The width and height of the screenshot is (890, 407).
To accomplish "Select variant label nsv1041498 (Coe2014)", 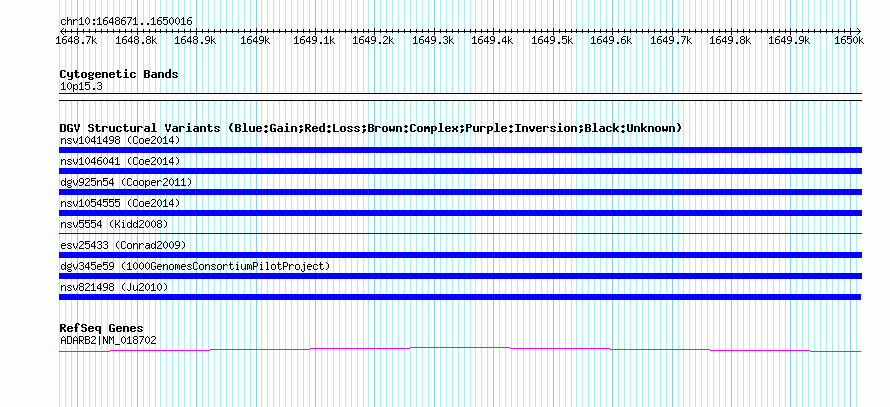I will [x=120, y=140].
